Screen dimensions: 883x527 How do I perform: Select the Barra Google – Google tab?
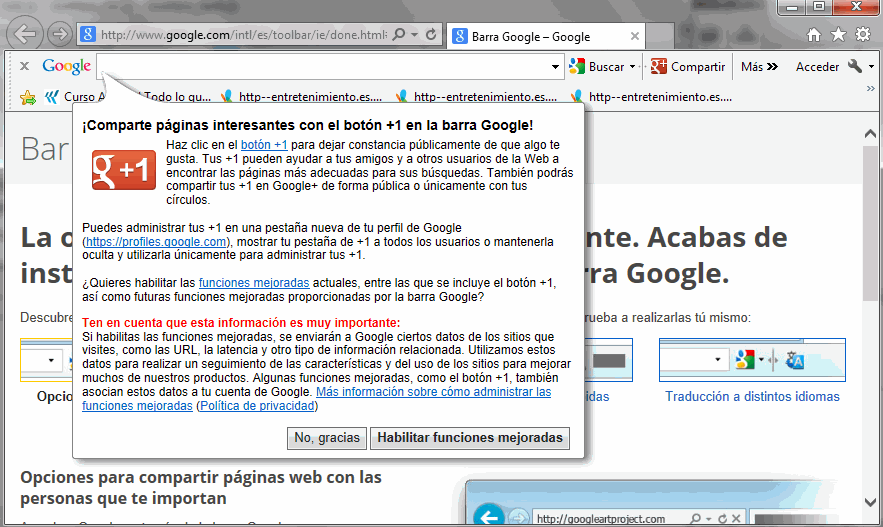click(x=531, y=37)
